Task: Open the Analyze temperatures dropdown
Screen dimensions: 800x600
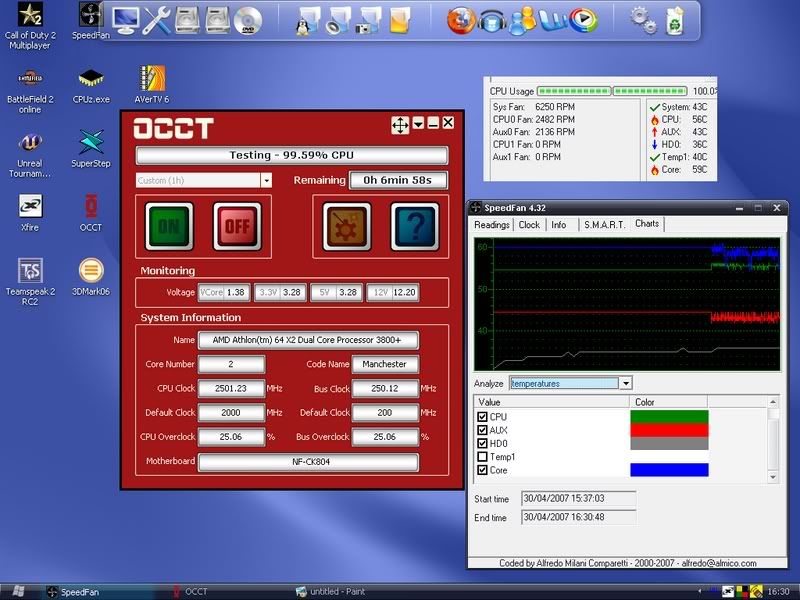Action: 625,383
